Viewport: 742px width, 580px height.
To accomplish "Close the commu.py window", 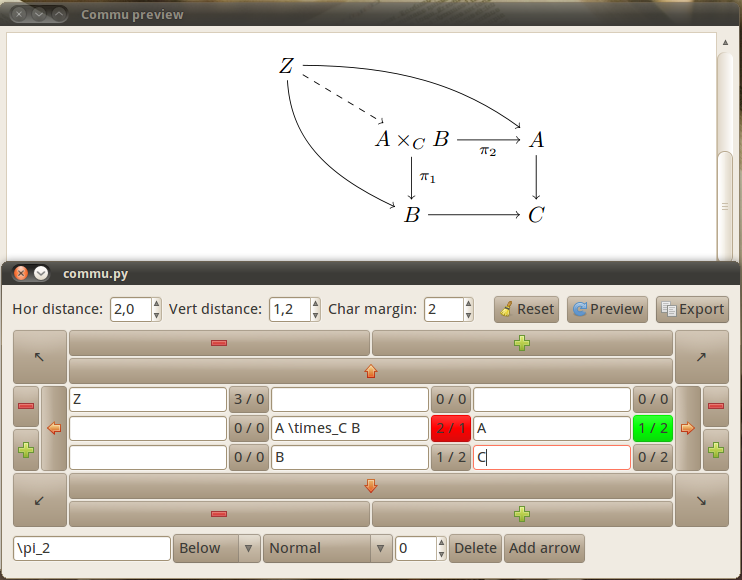I will click(x=20, y=273).
